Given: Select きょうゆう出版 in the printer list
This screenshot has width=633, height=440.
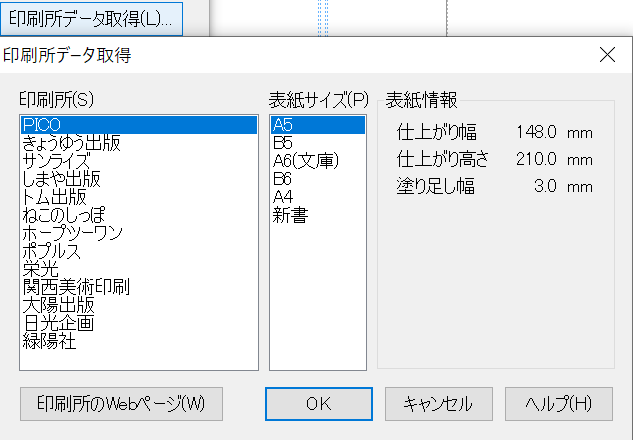Looking at the screenshot, I should 139,143.
